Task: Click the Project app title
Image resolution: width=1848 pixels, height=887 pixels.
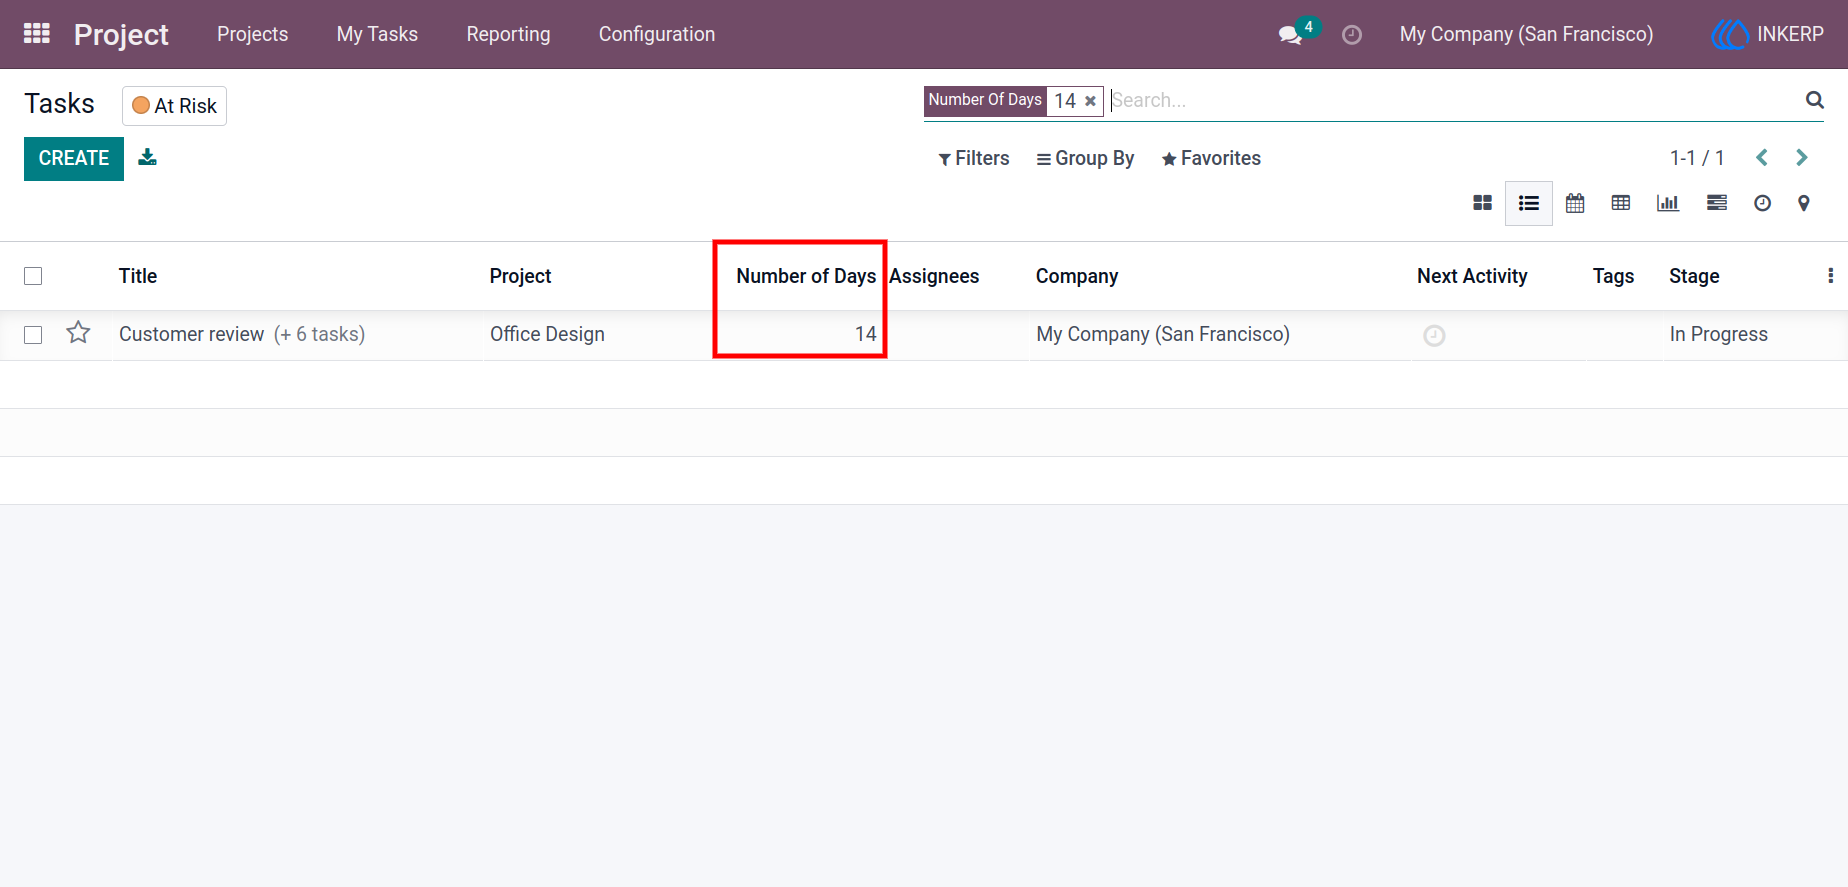Action: pyautogui.click(x=121, y=34)
